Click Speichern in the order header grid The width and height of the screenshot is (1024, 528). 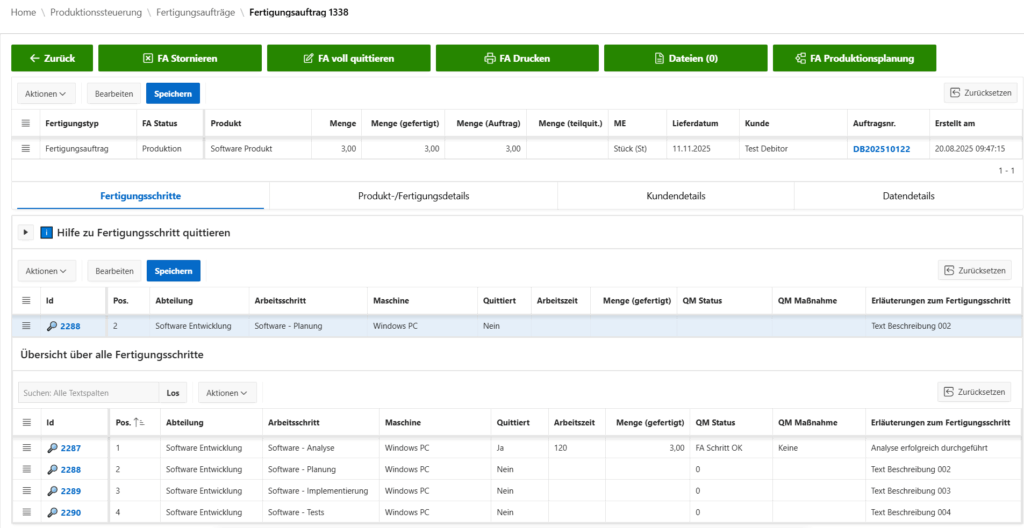pyautogui.click(x=172, y=93)
